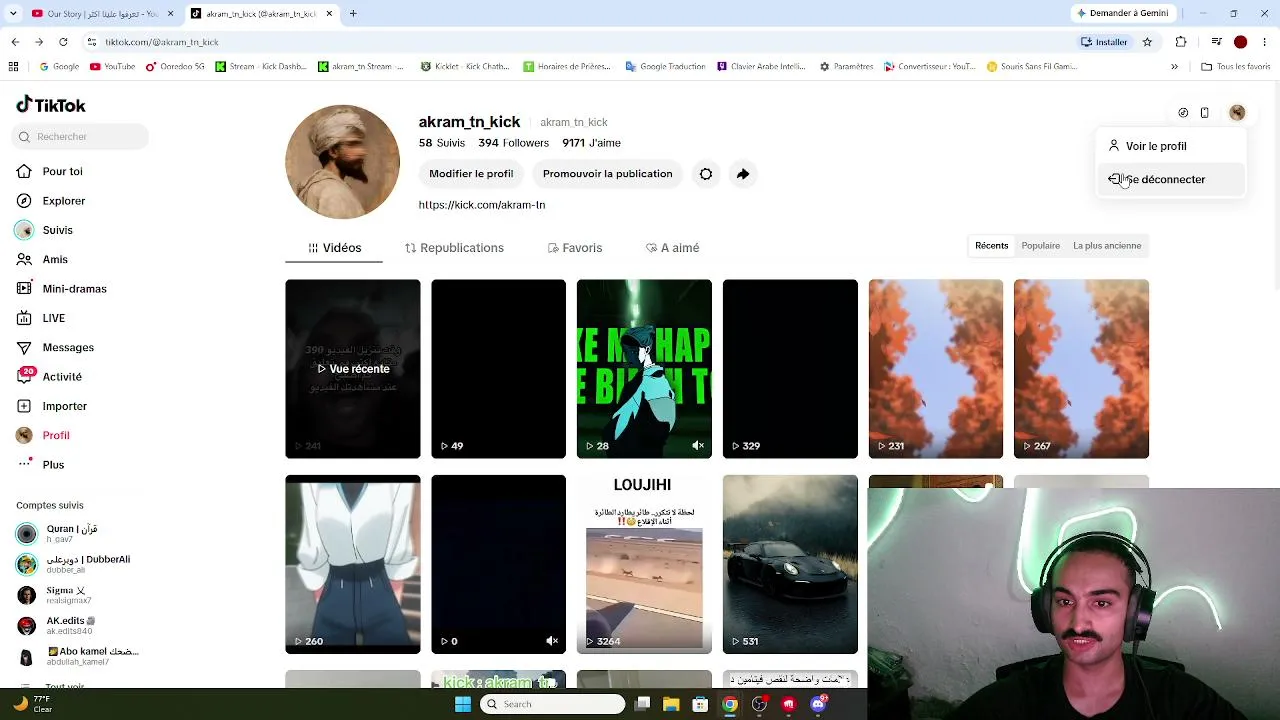Switch to the Republications tab
Screen dimensions: 1280x720
click(x=454, y=248)
